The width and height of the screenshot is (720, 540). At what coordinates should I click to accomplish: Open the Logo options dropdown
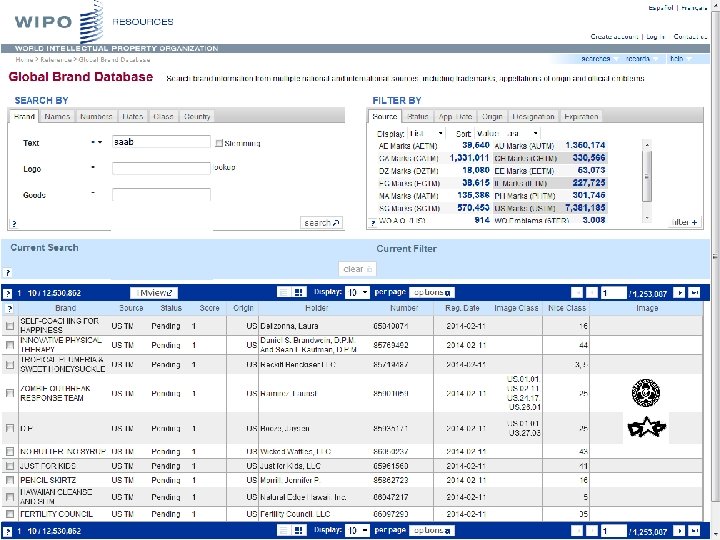93,168
